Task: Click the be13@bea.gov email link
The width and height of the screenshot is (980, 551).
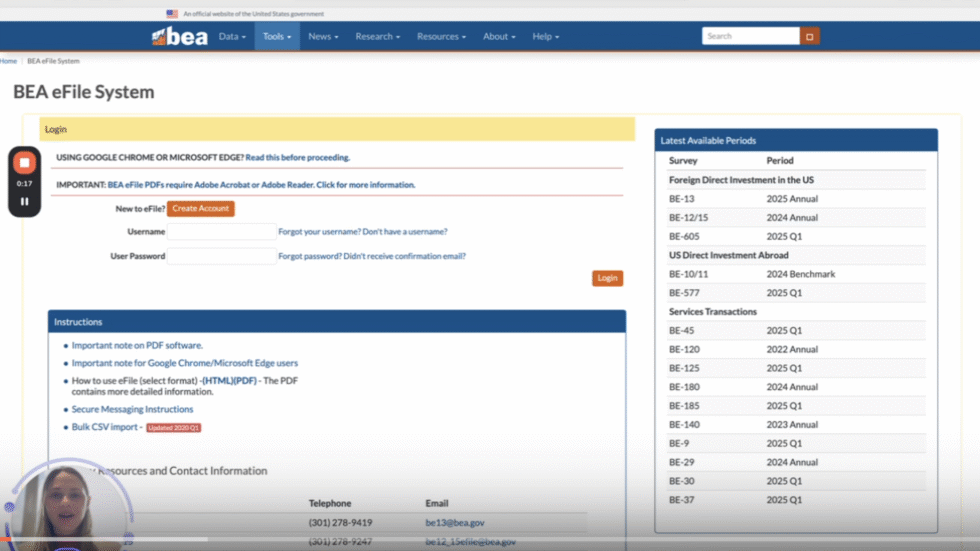Action: [x=454, y=523]
